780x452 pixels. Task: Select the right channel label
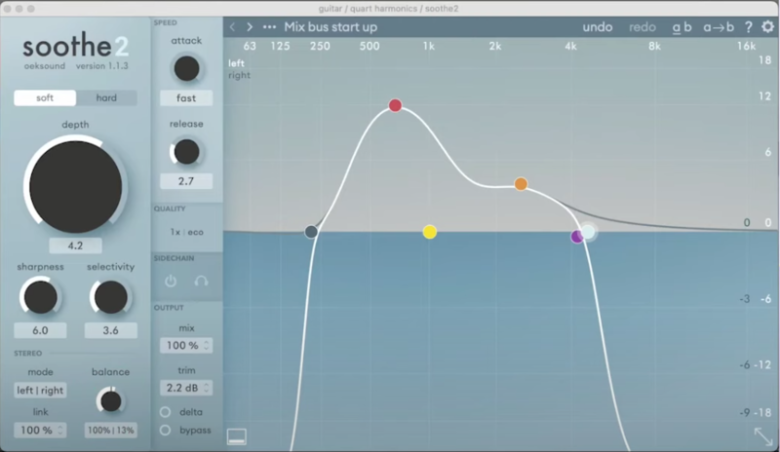pyautogui.click(x=239, y=75)
